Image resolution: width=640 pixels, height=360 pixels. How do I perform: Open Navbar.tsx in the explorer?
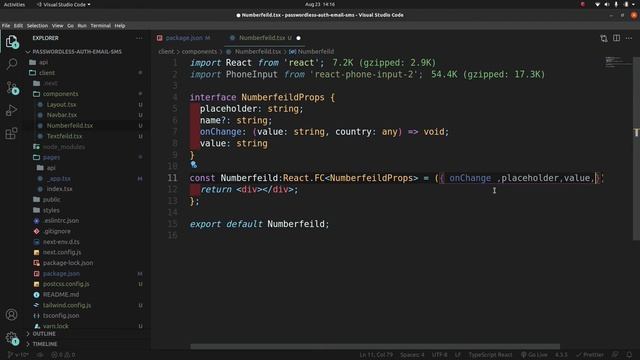62,115
